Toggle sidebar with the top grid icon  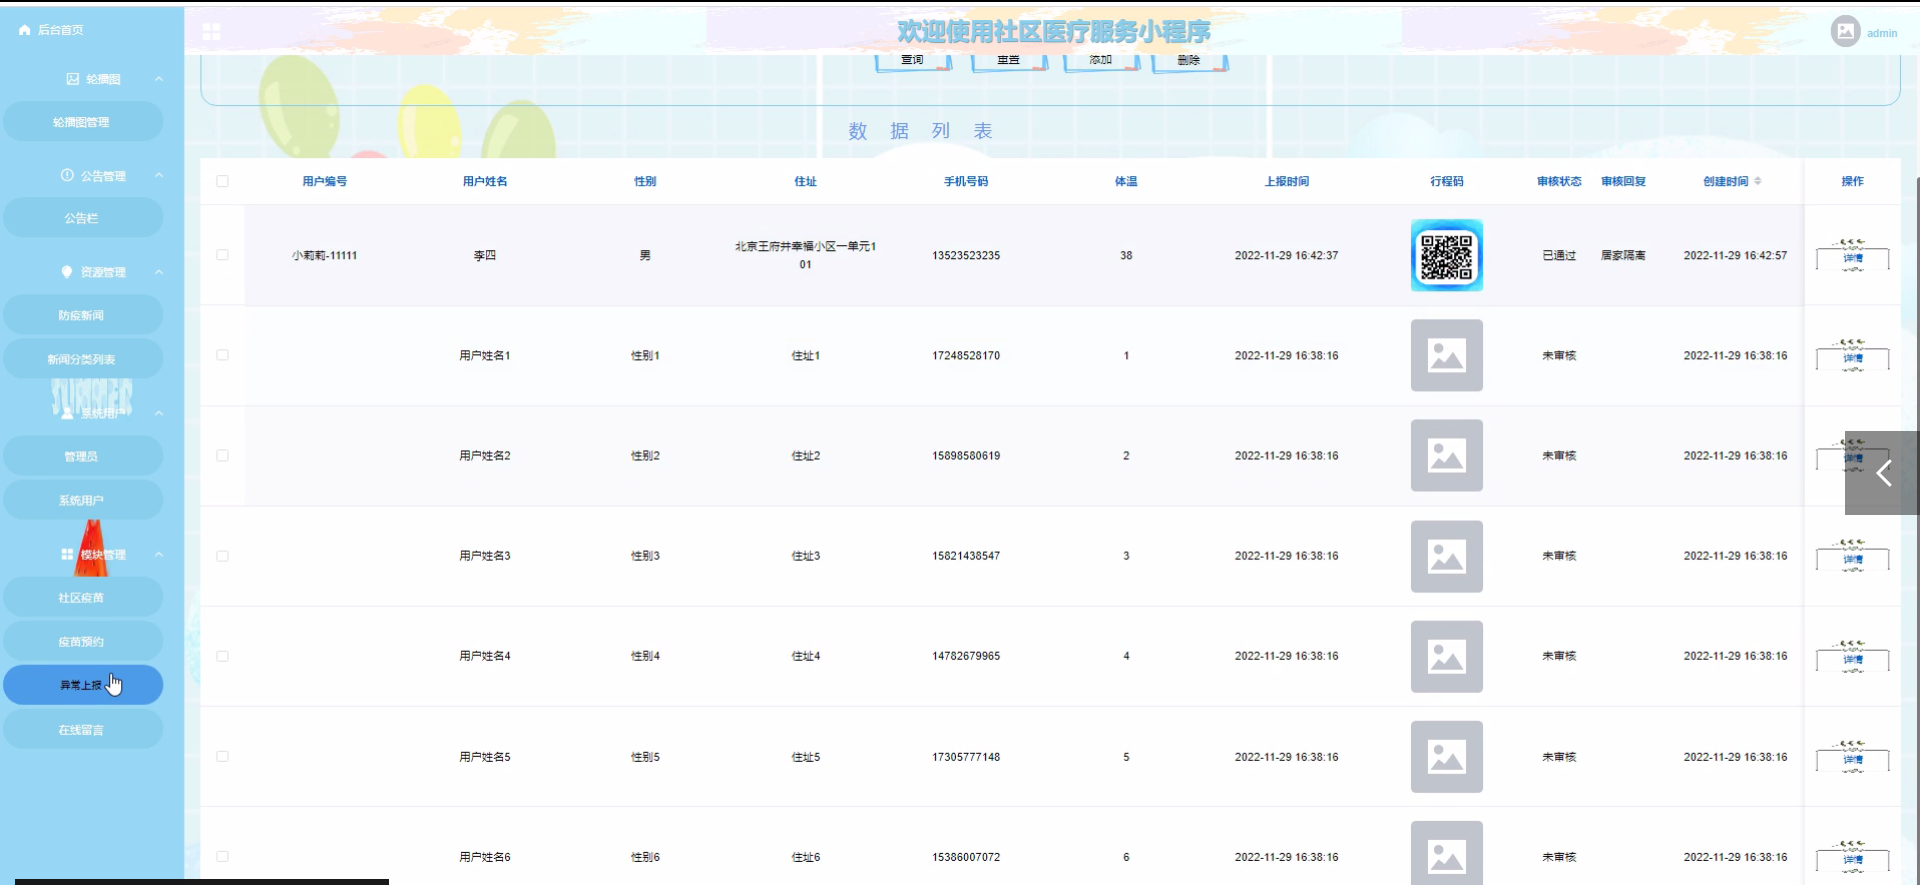coord(211,32)
